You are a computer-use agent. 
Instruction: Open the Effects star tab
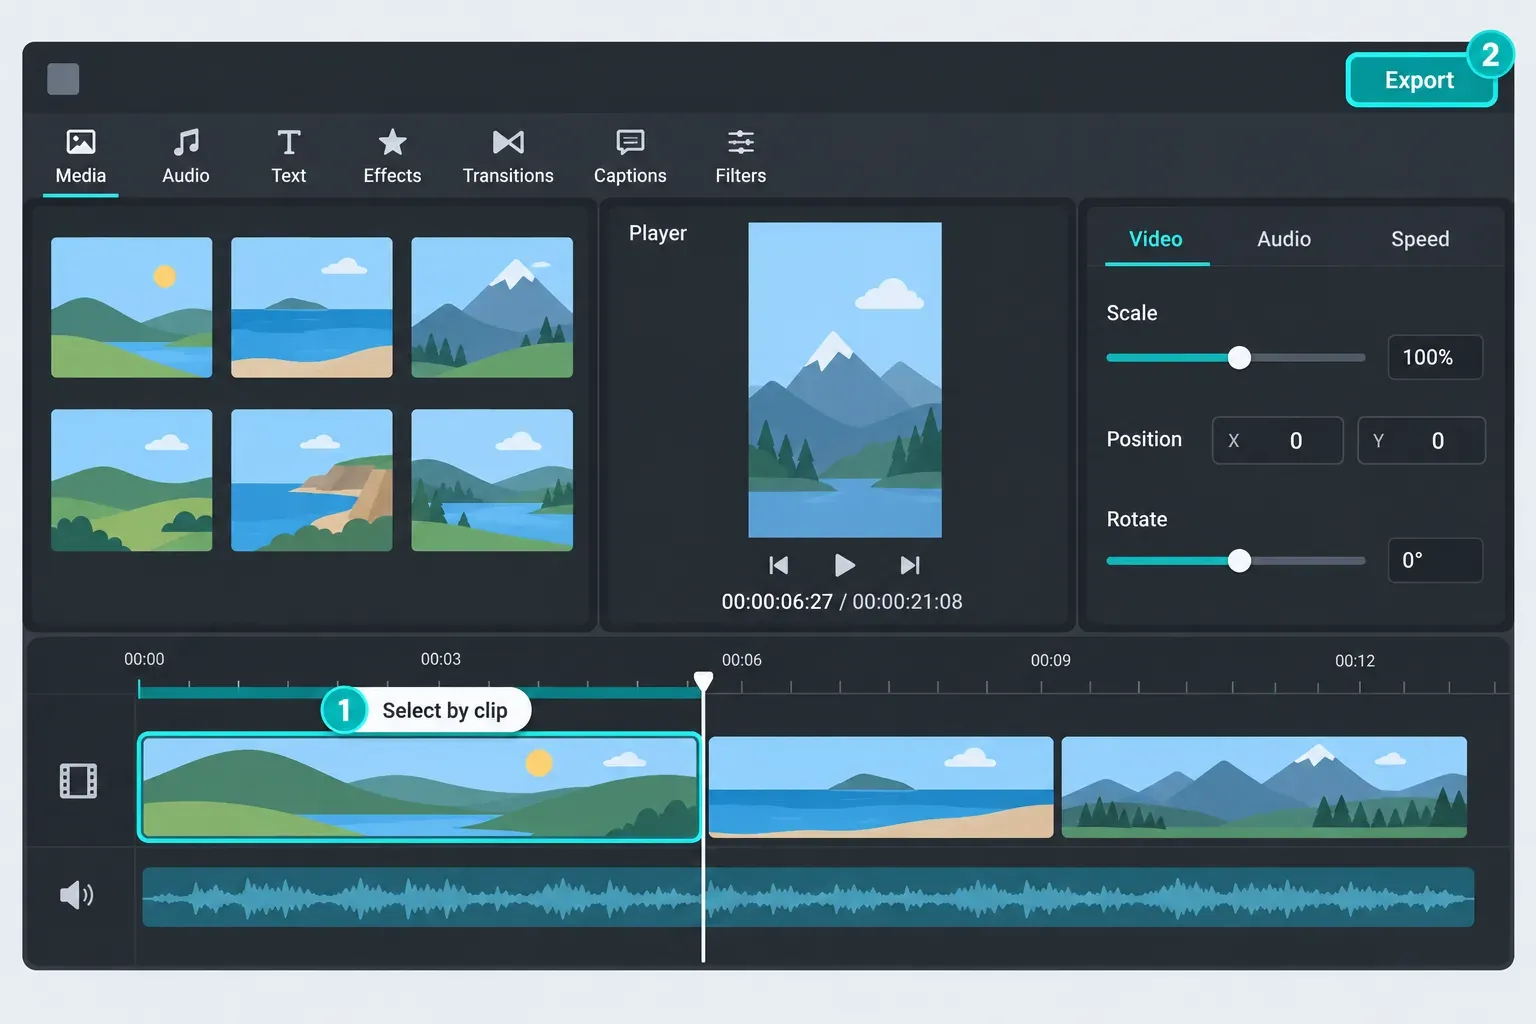coord(392,157)
